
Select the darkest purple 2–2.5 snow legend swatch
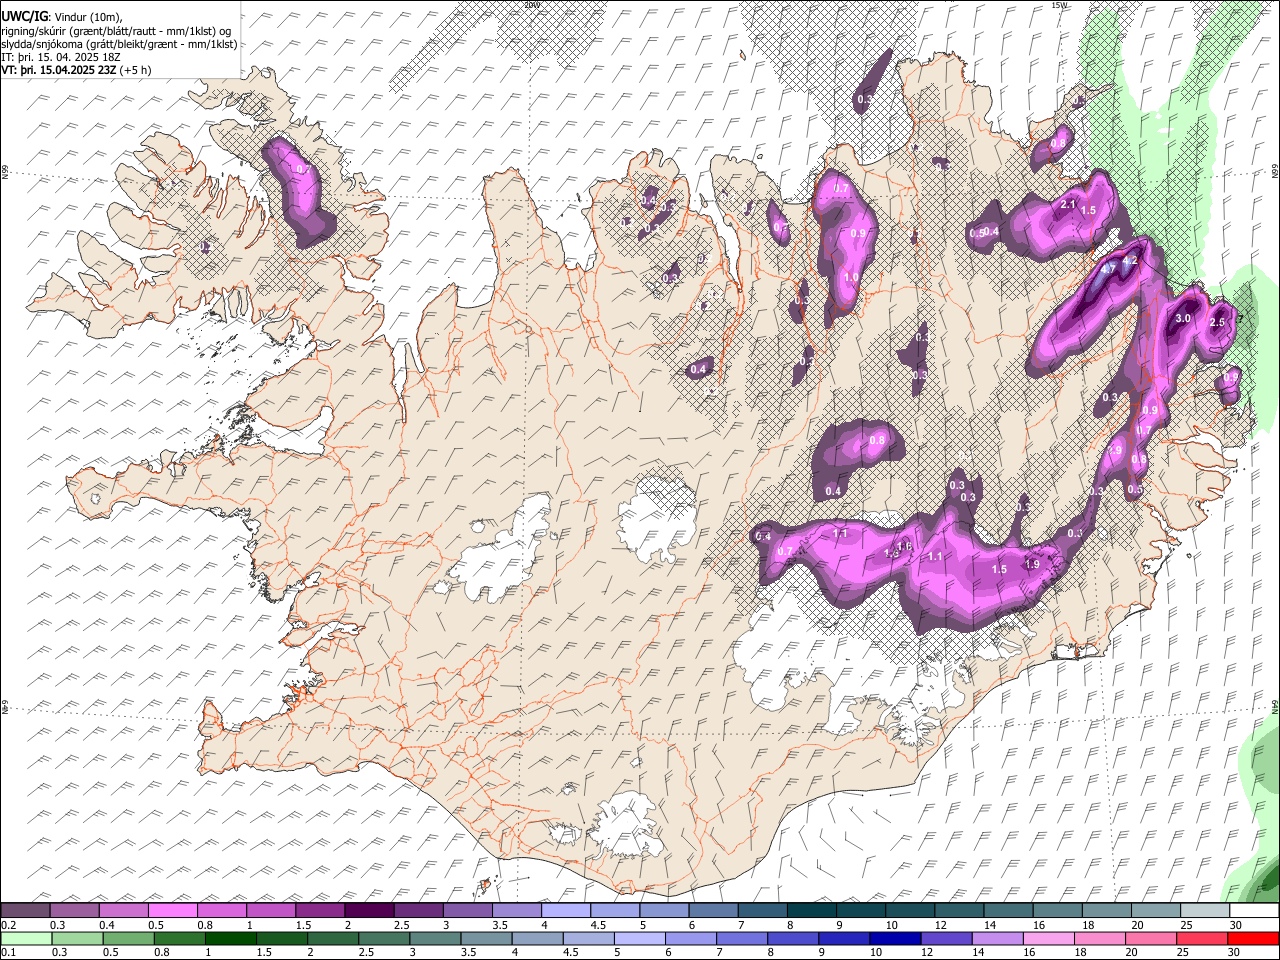[369, 911]
